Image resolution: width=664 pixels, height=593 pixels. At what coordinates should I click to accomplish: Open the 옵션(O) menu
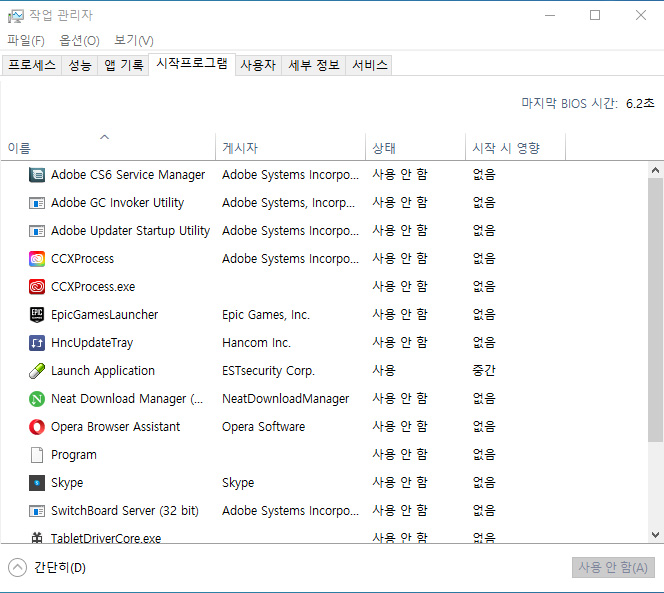79,40
